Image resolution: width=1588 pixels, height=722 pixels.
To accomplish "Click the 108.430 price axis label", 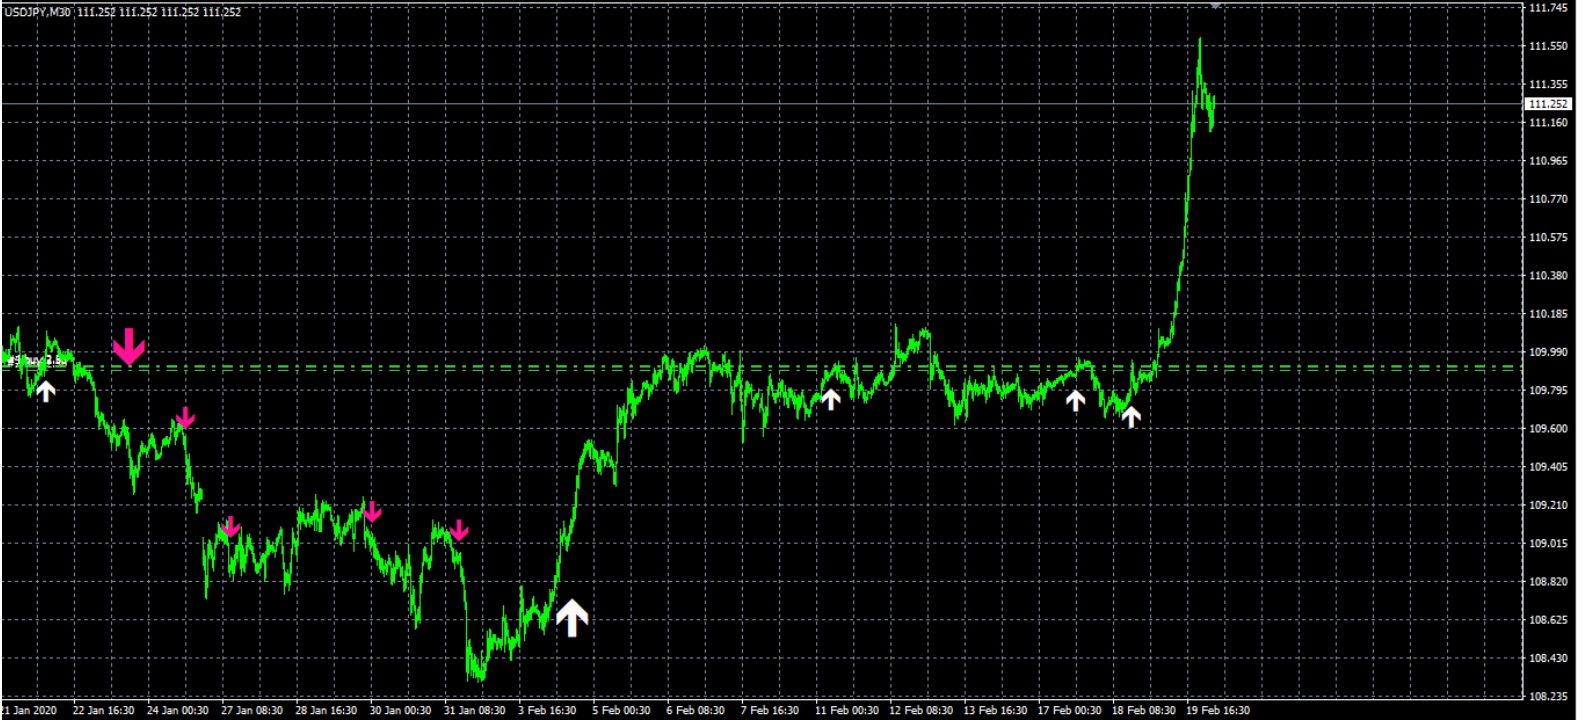I will tap(1549, 658).
